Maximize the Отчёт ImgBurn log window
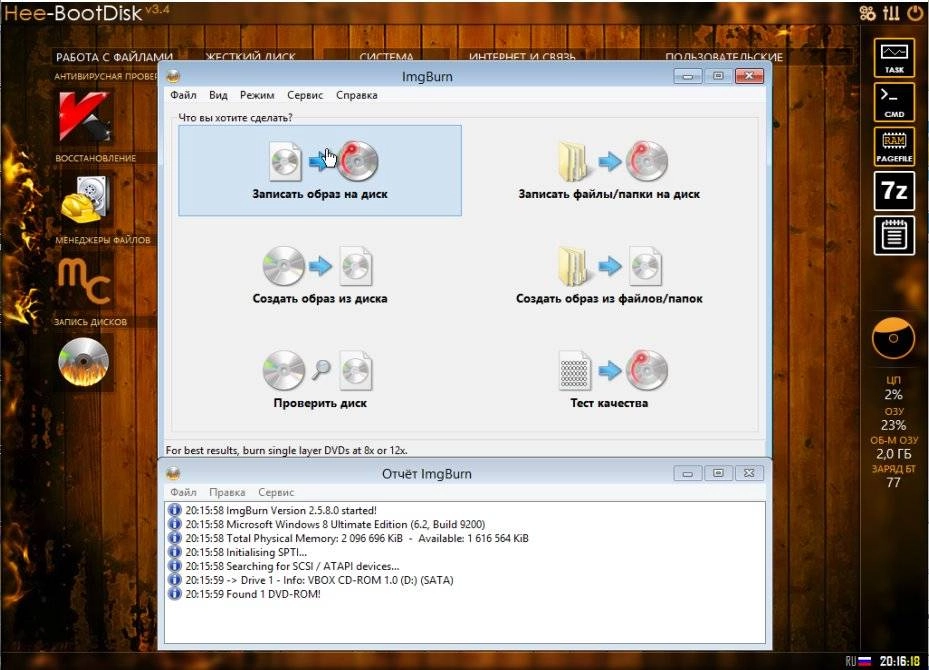Image resolution: width=929 pixels, height=670 pixels. (718, 473)
